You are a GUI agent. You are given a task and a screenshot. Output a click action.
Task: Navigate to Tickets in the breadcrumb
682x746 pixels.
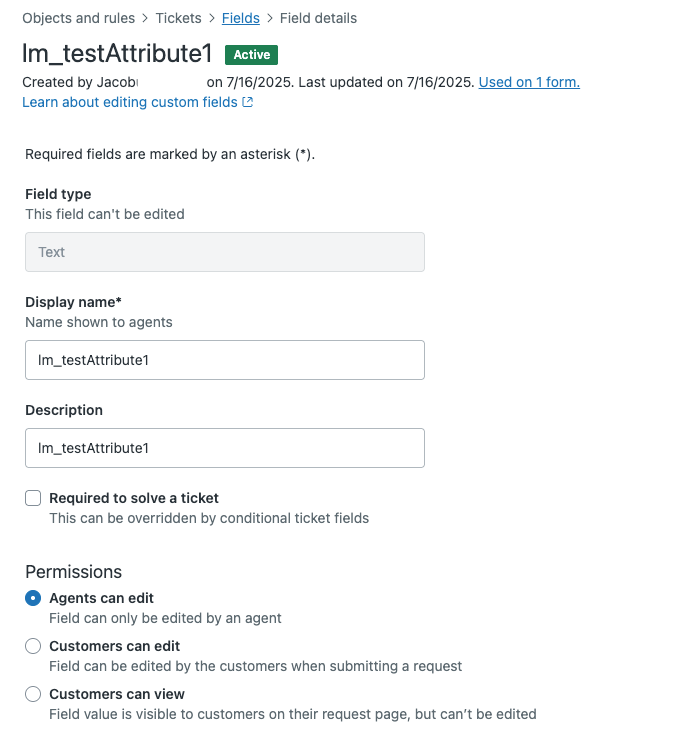pos(178,18)
